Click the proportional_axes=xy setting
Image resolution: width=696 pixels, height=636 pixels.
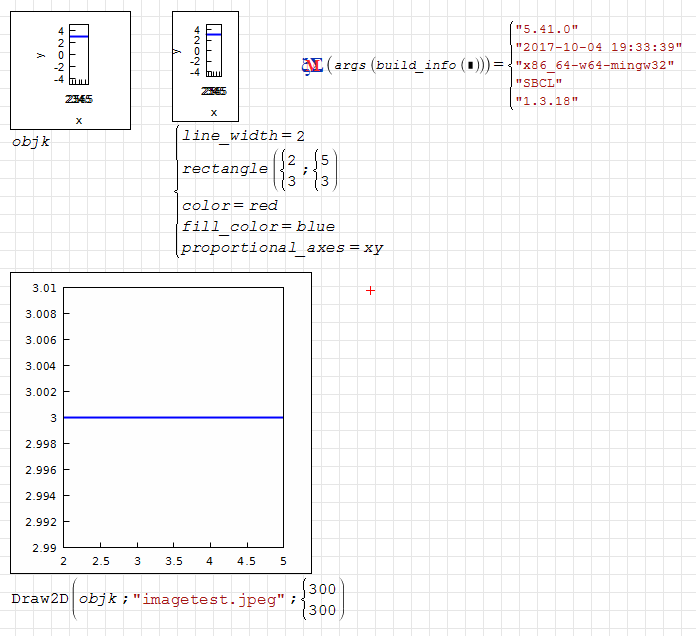[282, 247]
